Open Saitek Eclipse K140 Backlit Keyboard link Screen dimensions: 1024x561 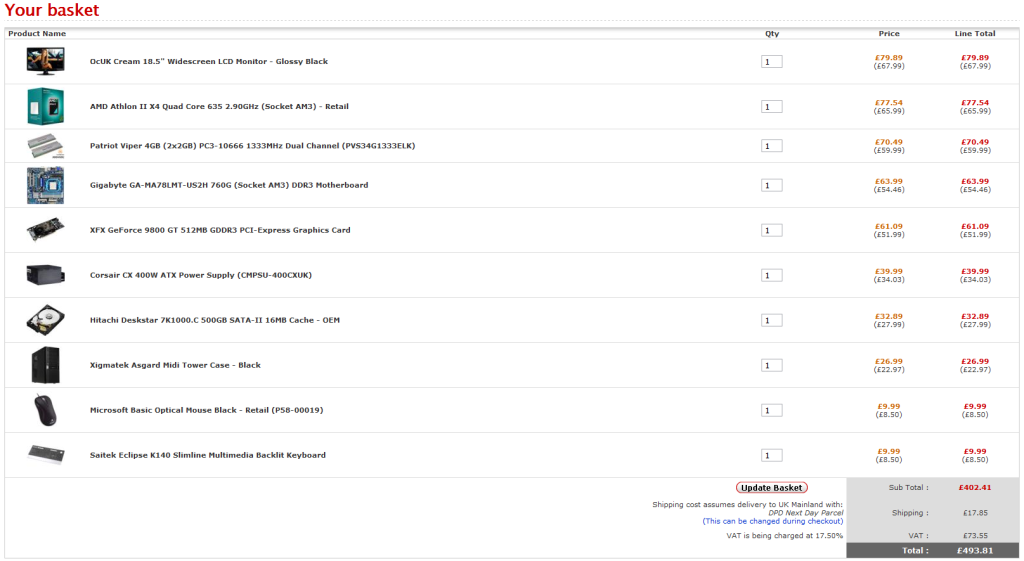tap(208, 455)
